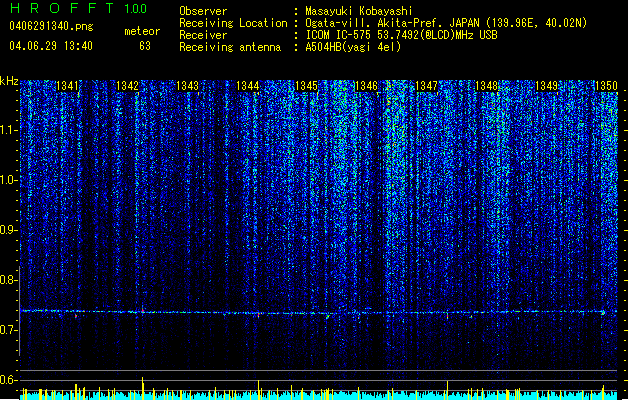
Task: Click the 1350 time marker
Action: [x=606, y=86]
